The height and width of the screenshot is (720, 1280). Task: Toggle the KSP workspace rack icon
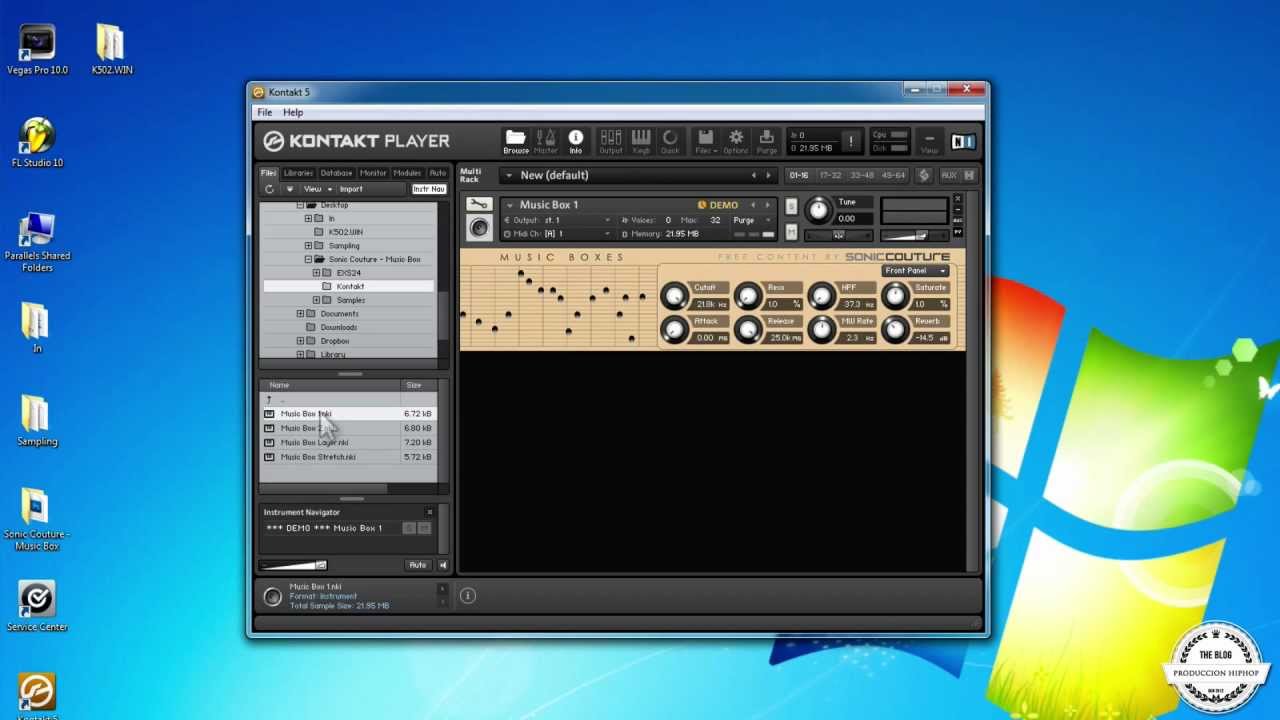[924, 175]
